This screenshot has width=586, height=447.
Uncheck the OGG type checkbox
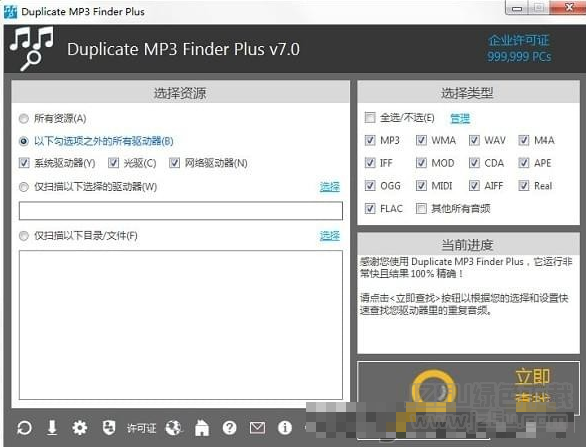(x=370, y=186)
